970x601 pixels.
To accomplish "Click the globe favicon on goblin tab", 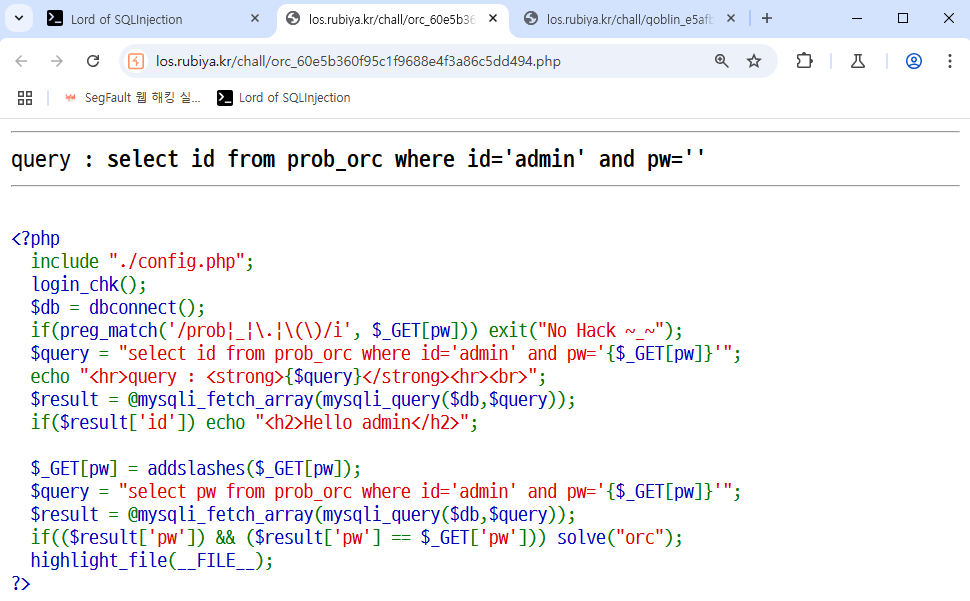I will point(531,19).
